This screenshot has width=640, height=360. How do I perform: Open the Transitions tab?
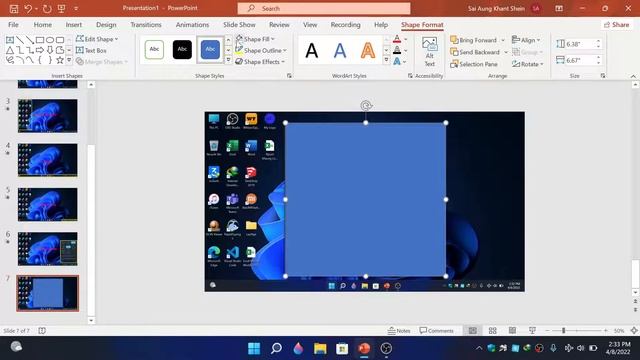pyautogui.click(x=146, y=25)
